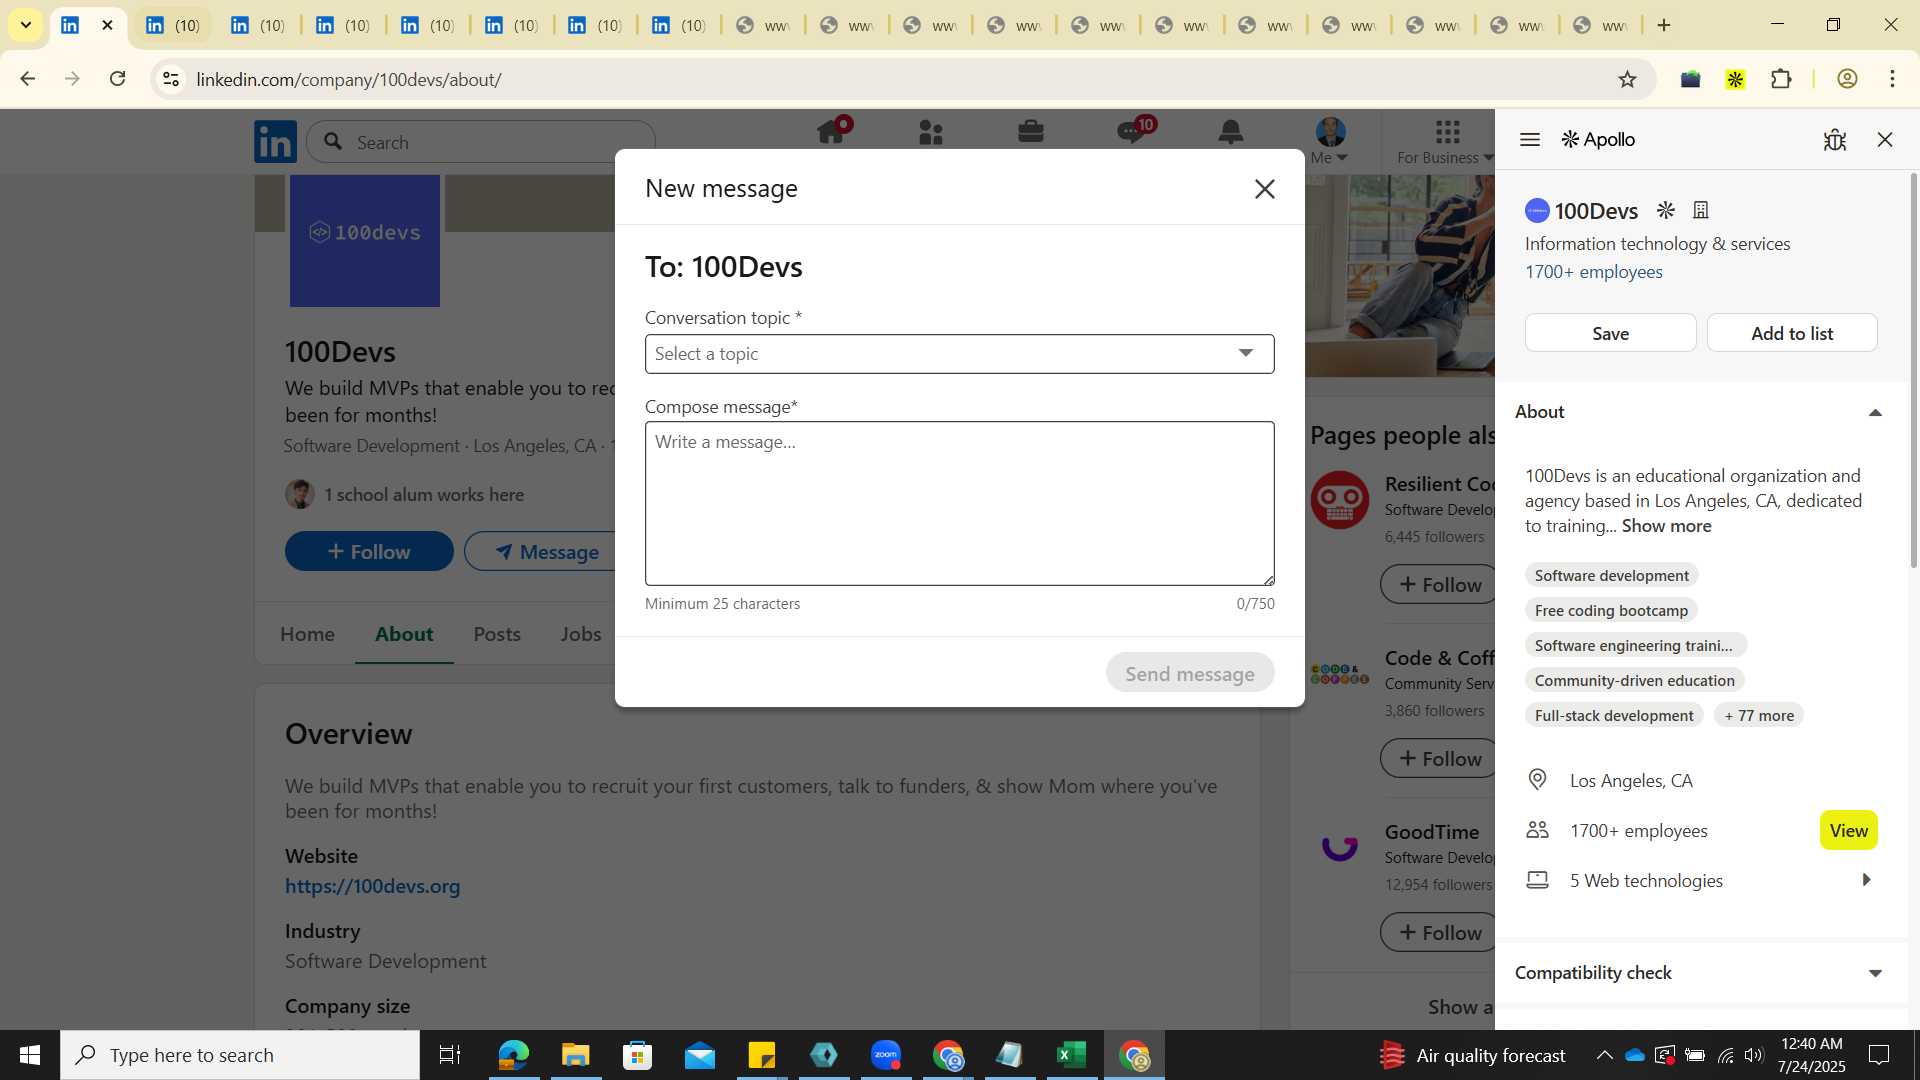
Task: Click the Software development tag
Action: [1611, 575]
